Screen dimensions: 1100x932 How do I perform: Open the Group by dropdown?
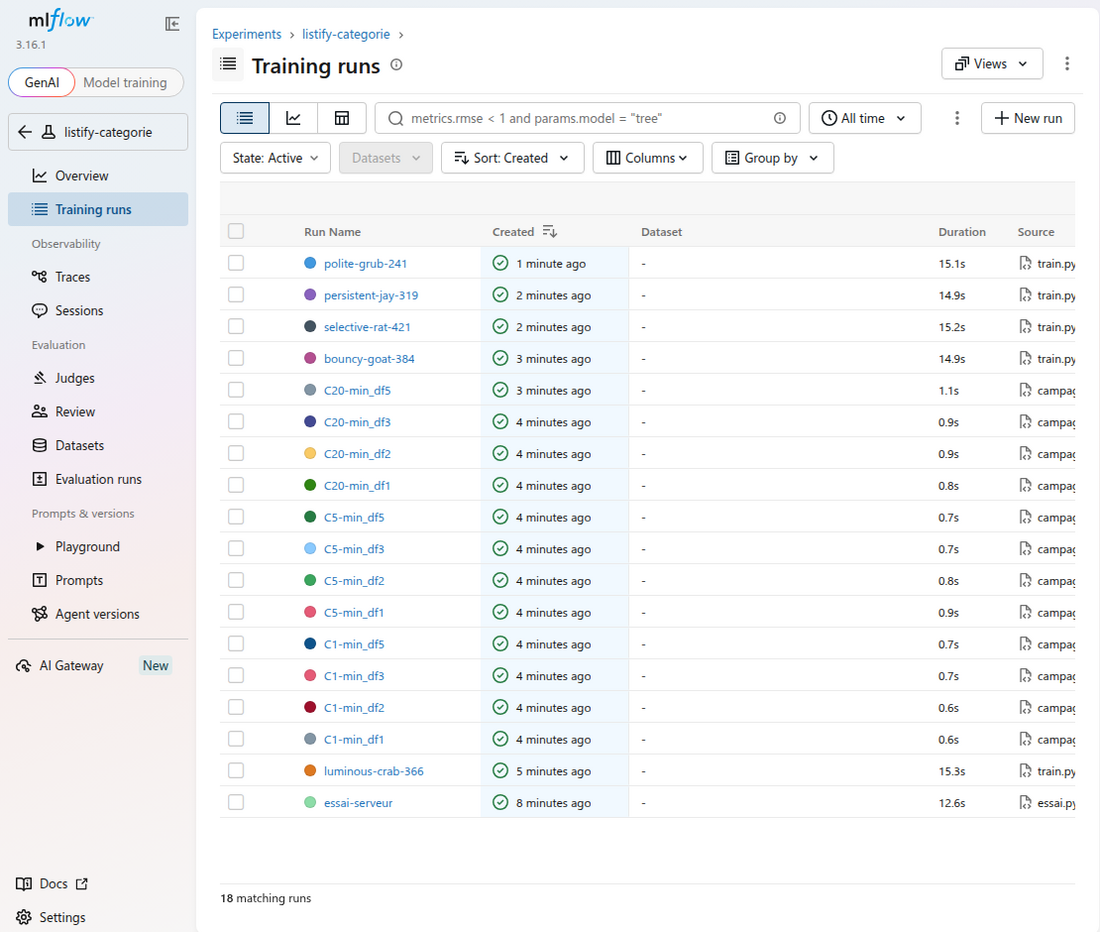click(772, 158)
